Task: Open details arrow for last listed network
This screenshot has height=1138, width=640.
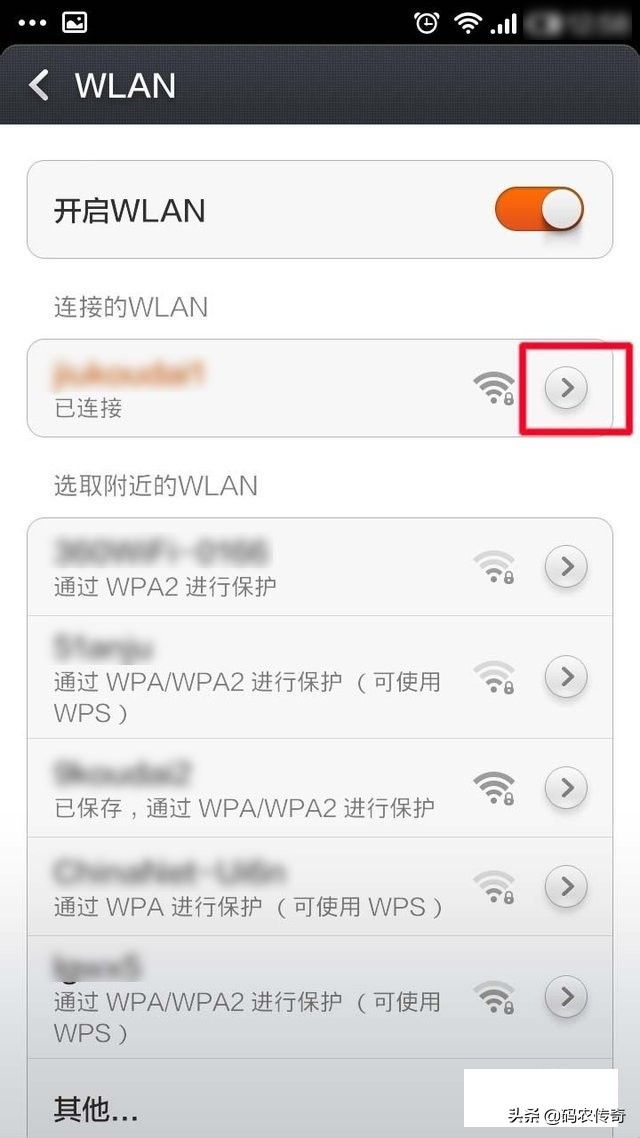Action: (x=565, y=997)
